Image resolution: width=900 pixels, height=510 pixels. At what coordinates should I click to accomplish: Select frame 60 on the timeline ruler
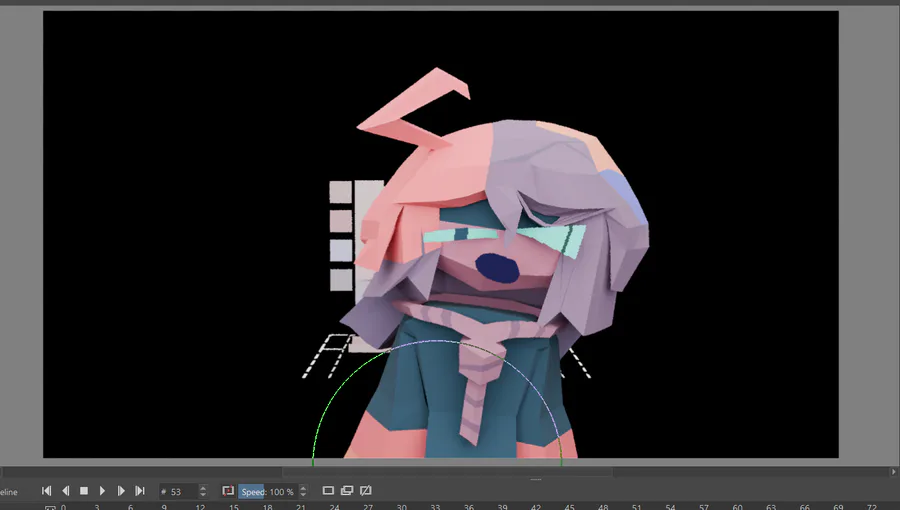coord(738,507)
